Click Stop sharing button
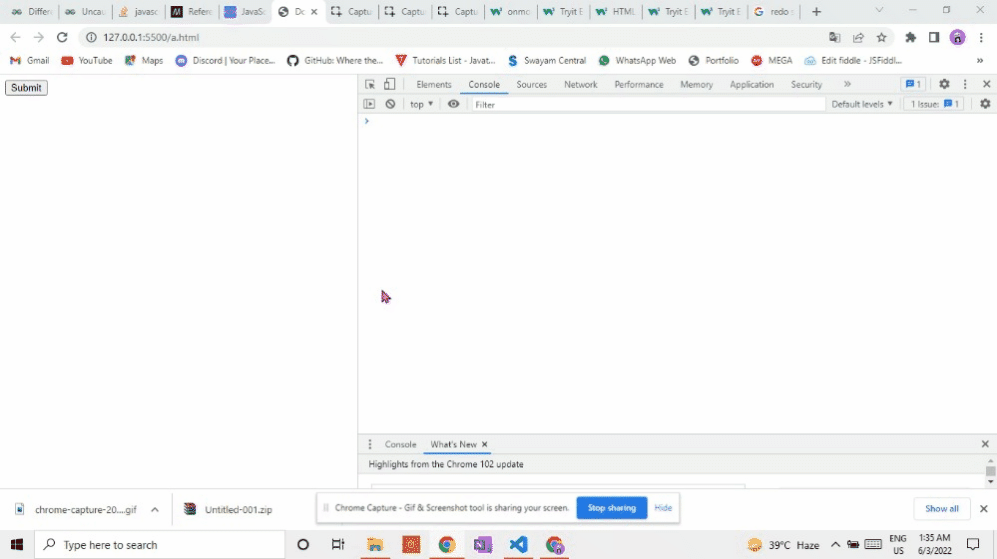The image size is (997, 559). click(x=612, y=507)
